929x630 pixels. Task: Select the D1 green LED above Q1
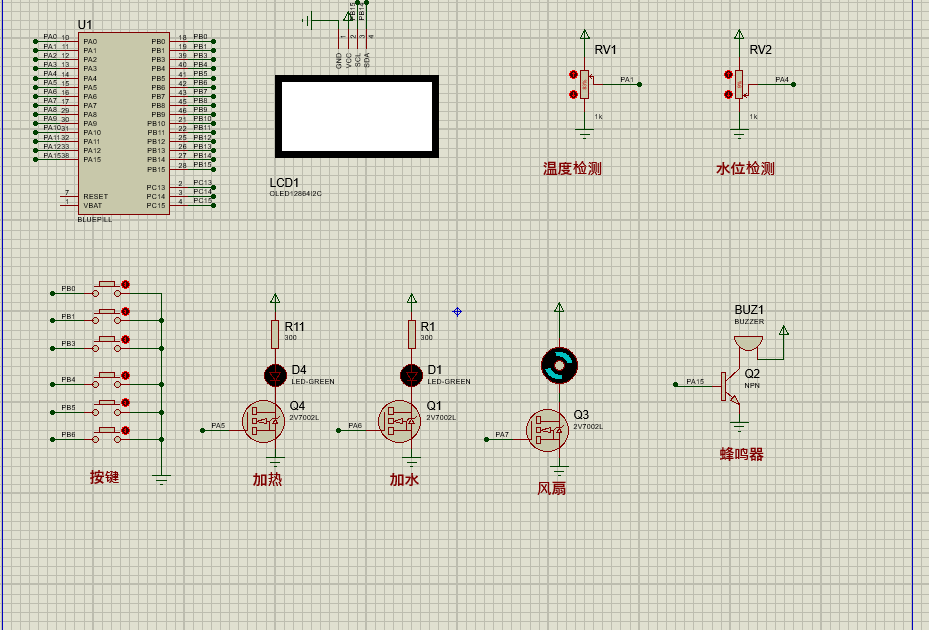(x=411, y=375)
